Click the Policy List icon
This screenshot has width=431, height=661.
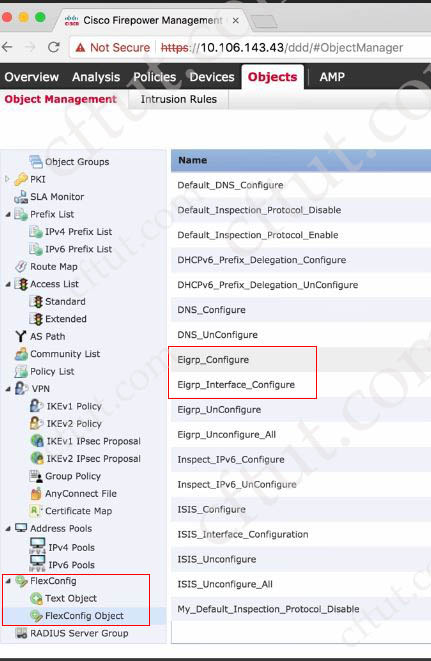pos(21,371)
